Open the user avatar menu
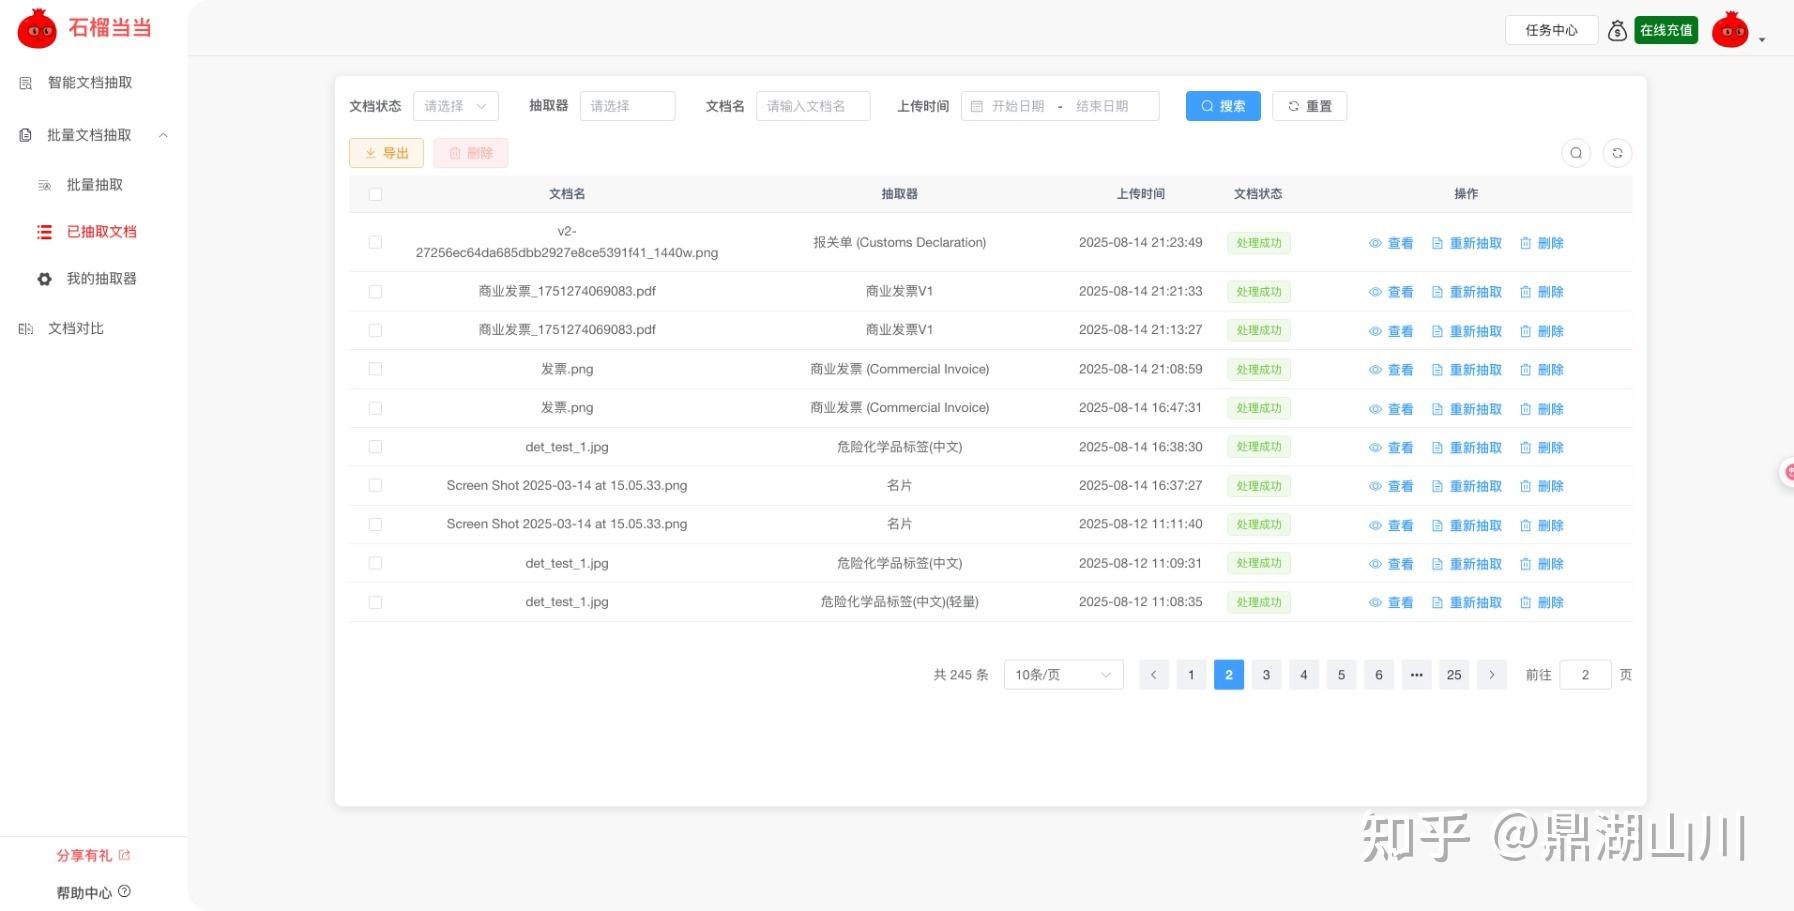This screenshot has height=911, width=1794. (1730, 30)
